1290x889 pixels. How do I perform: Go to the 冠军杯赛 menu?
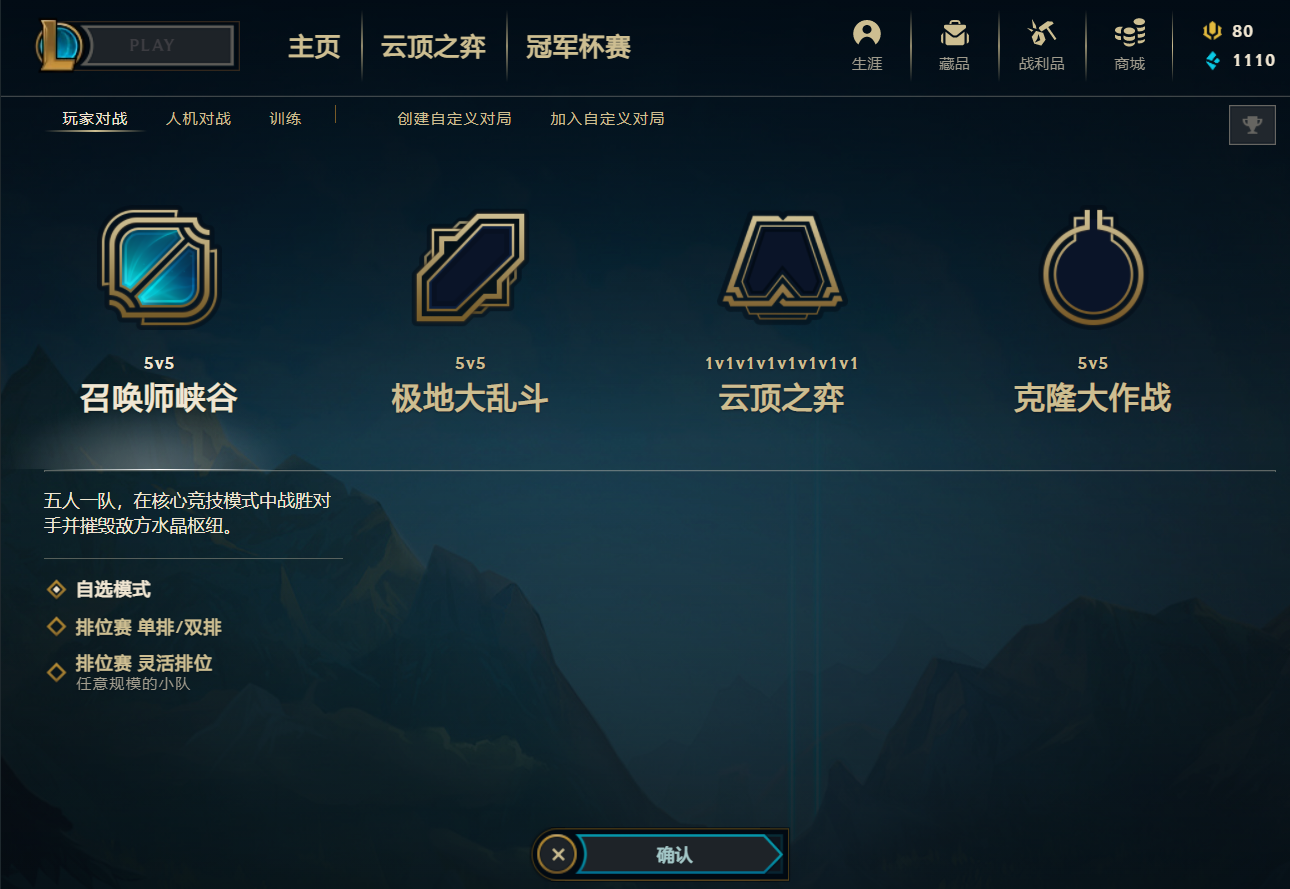[578, 47]
